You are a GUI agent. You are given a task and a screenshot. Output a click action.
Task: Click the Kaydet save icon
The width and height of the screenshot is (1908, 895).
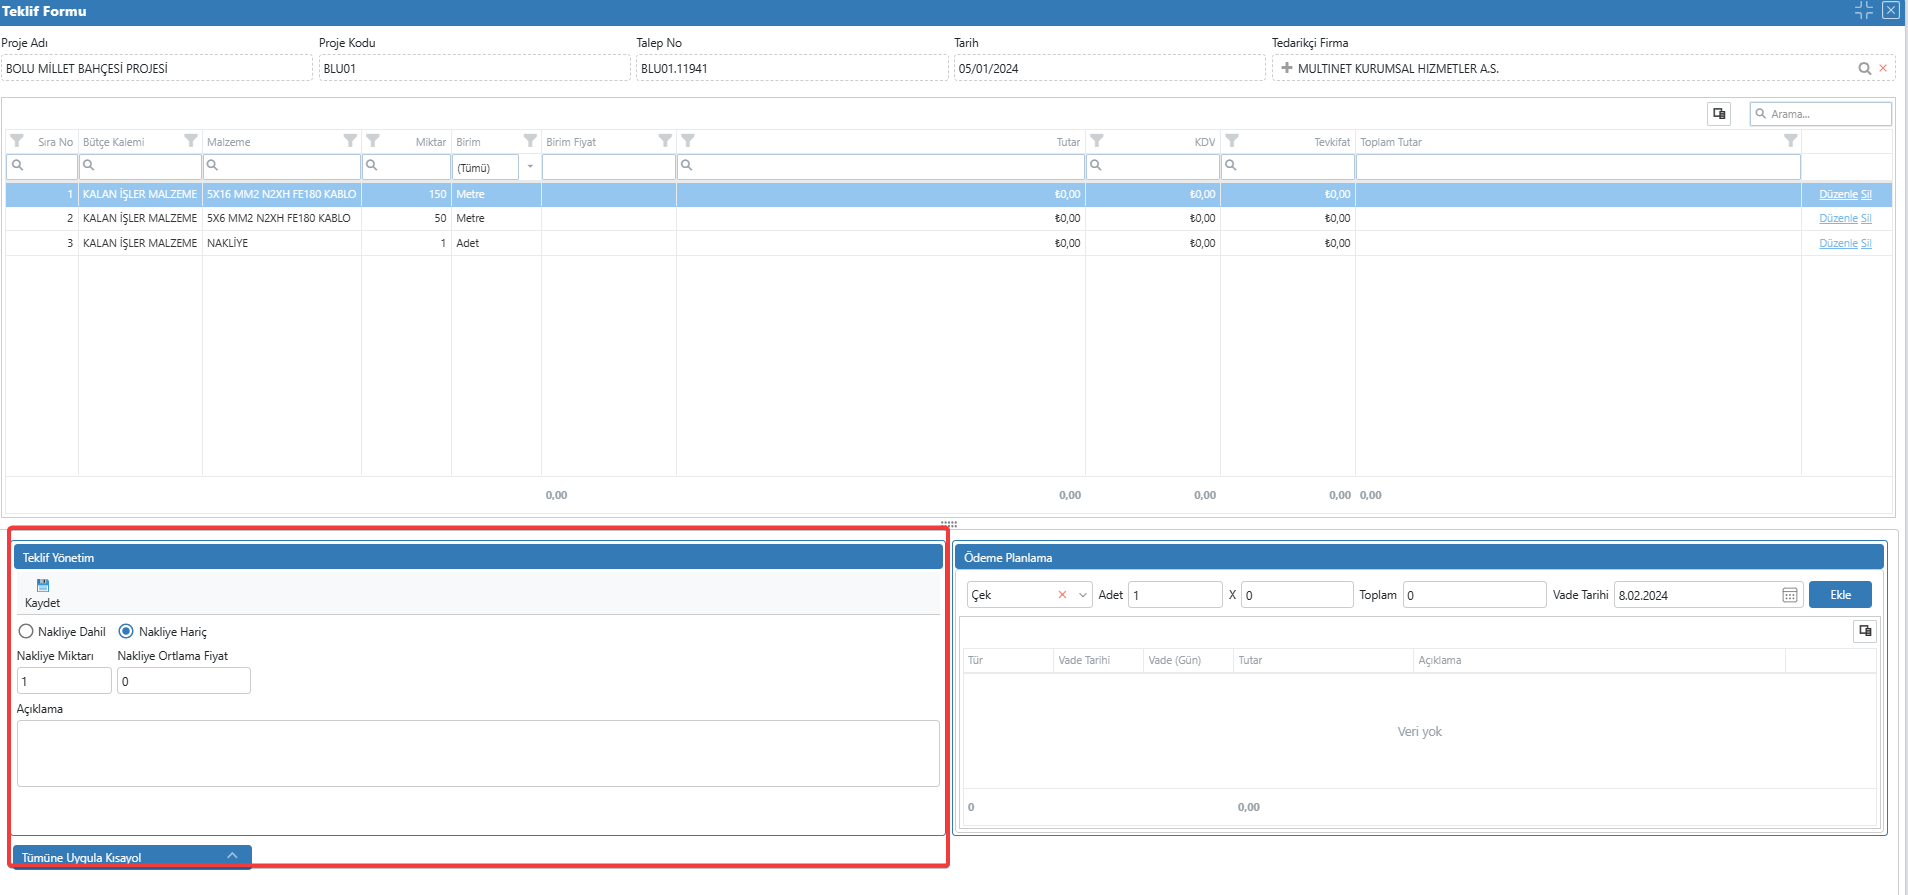pos(43,586)
